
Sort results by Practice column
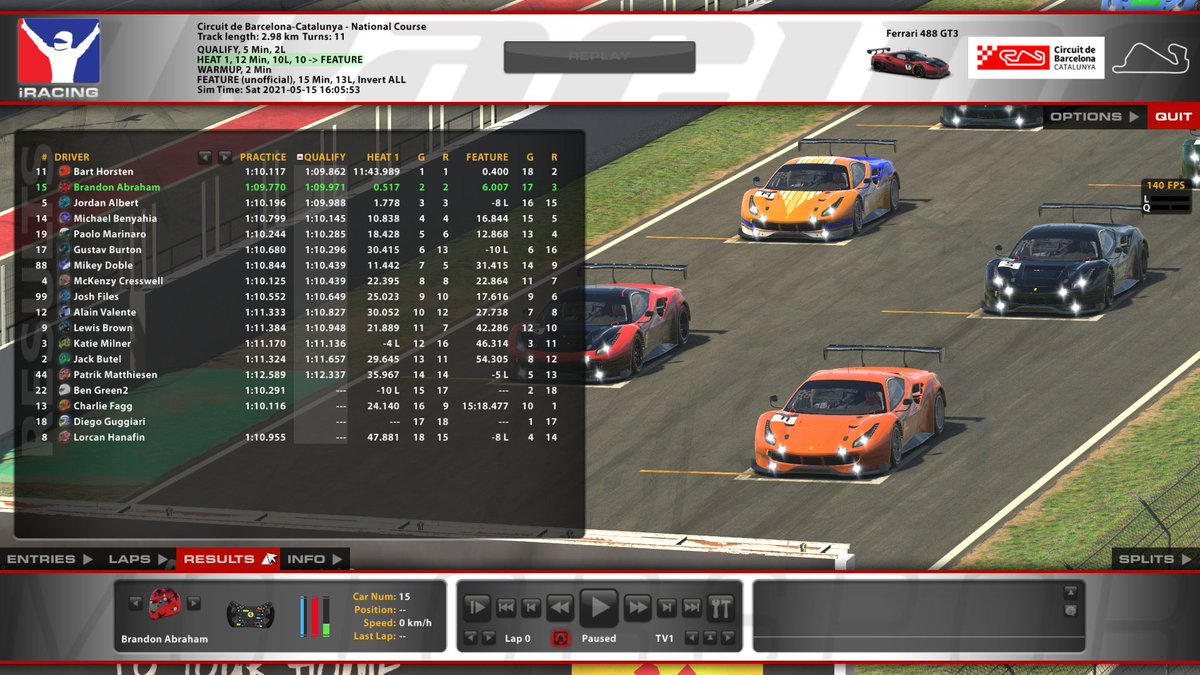click(x=263, y=157)
